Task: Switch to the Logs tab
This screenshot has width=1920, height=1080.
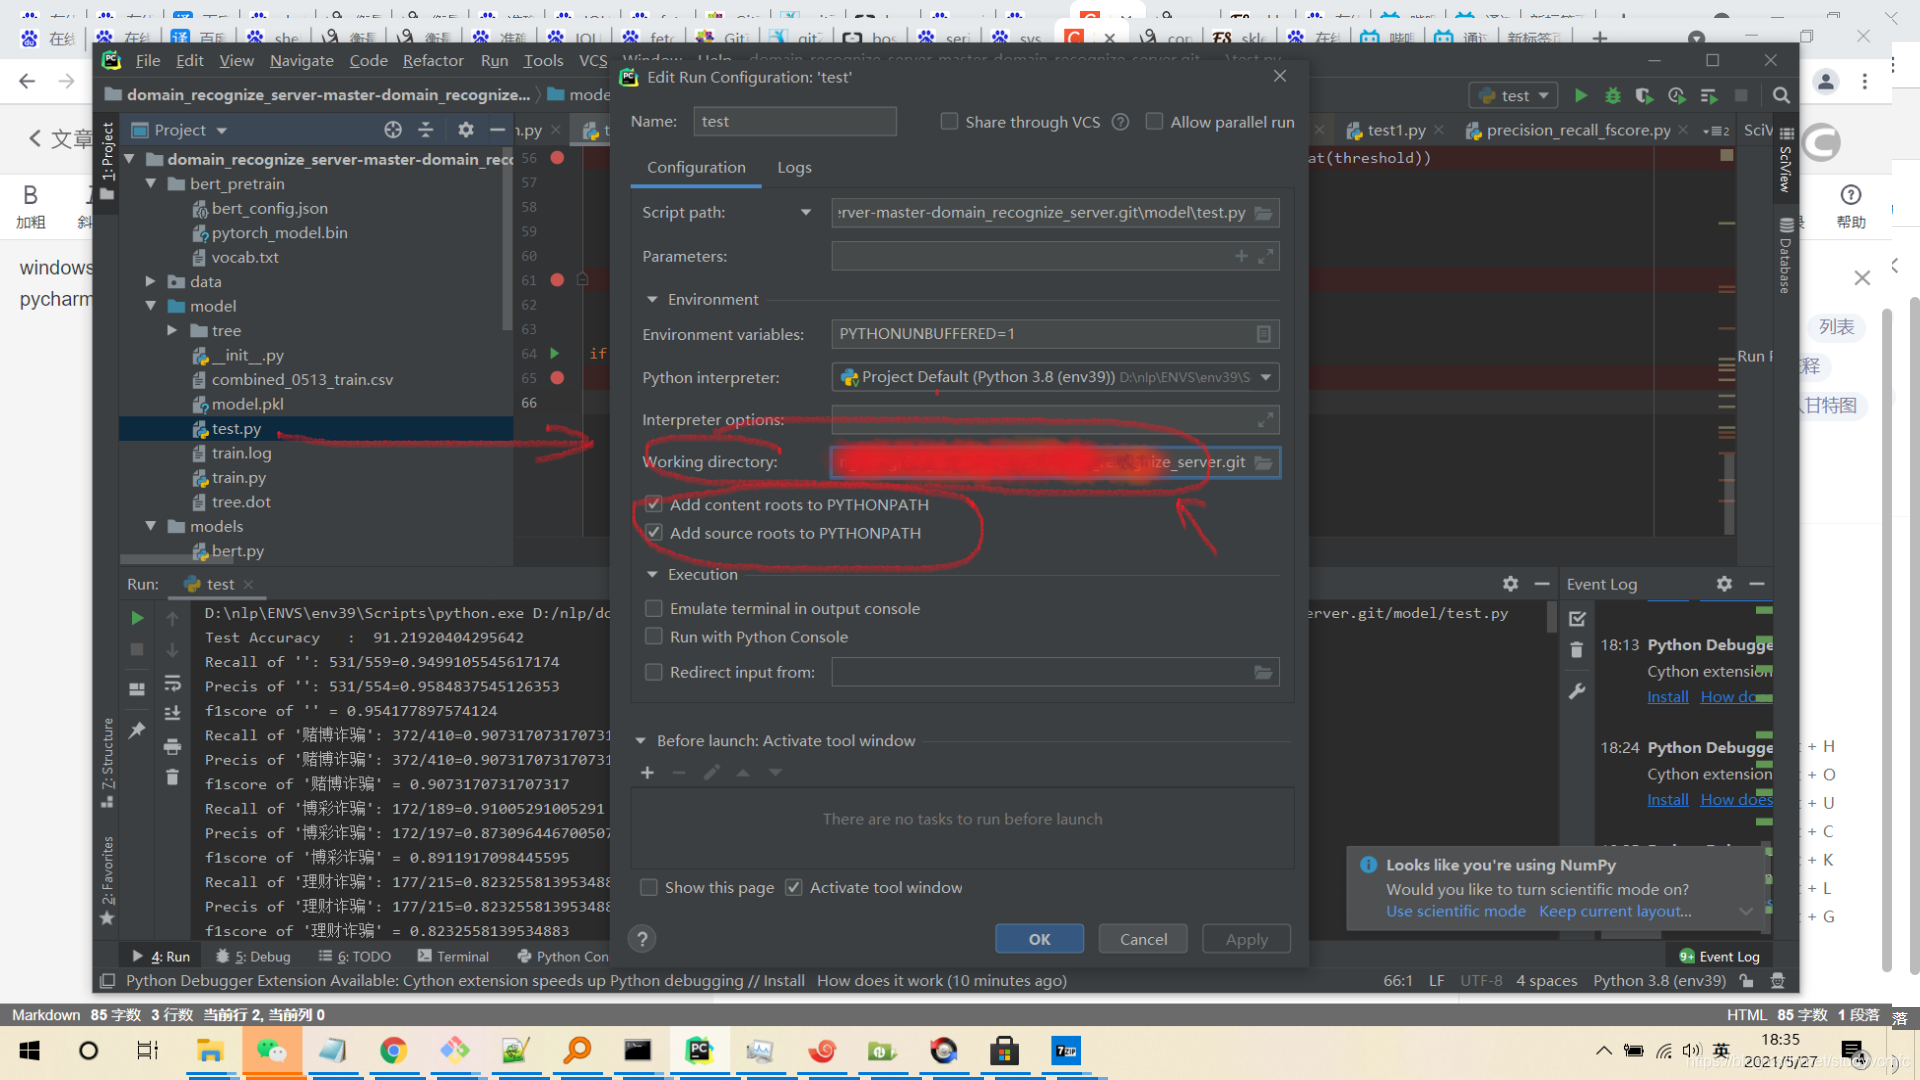Action: pos(794,168)
